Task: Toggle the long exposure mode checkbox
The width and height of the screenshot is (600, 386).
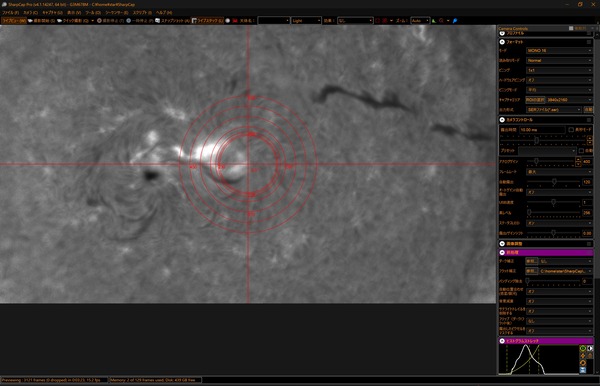Action: [571, 130]
